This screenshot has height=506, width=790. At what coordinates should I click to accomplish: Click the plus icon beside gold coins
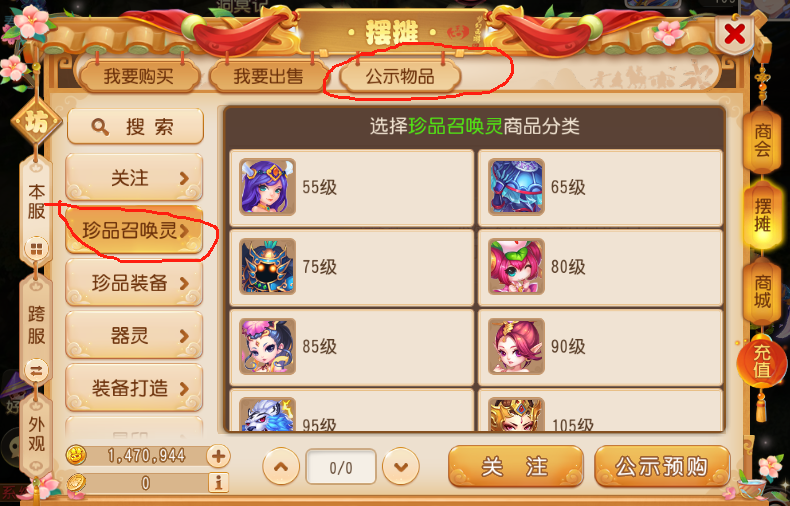[x=219, y=457]
